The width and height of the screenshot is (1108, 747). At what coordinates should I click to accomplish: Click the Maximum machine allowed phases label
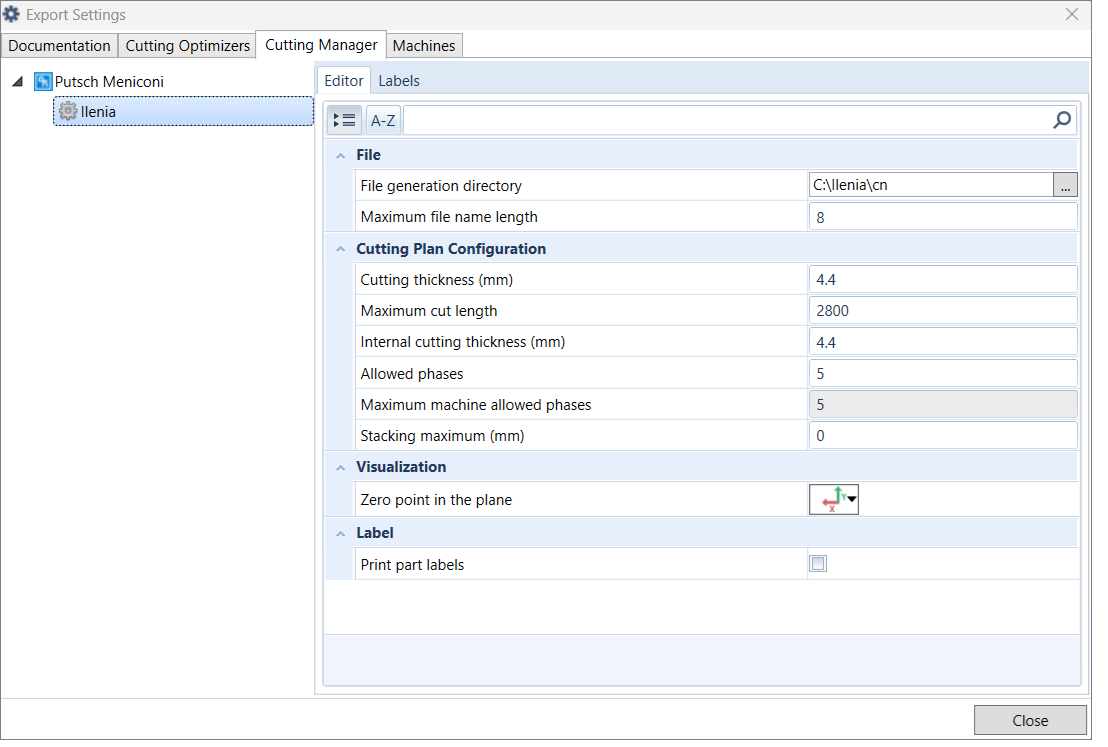coord(476,405)
